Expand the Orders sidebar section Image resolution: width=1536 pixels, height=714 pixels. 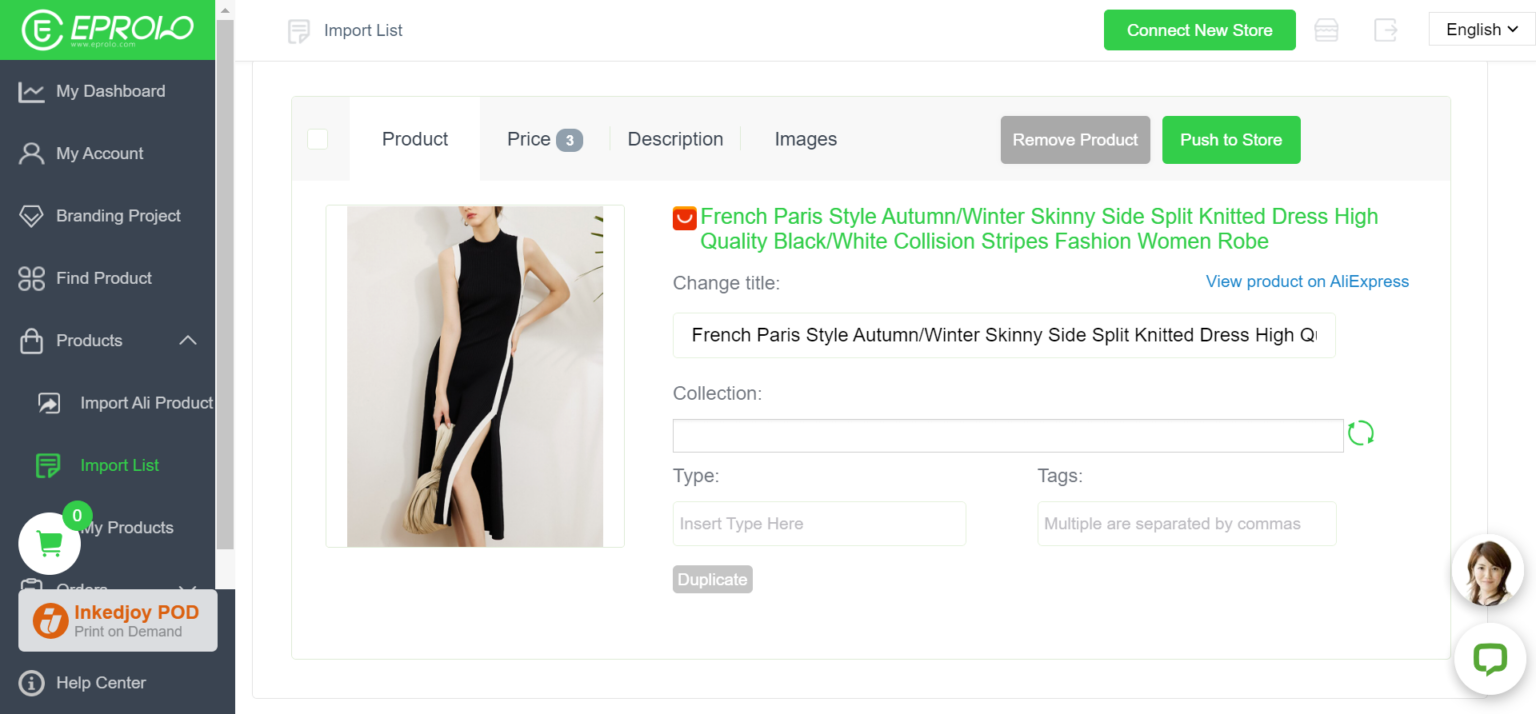click(x=188, y=590)
